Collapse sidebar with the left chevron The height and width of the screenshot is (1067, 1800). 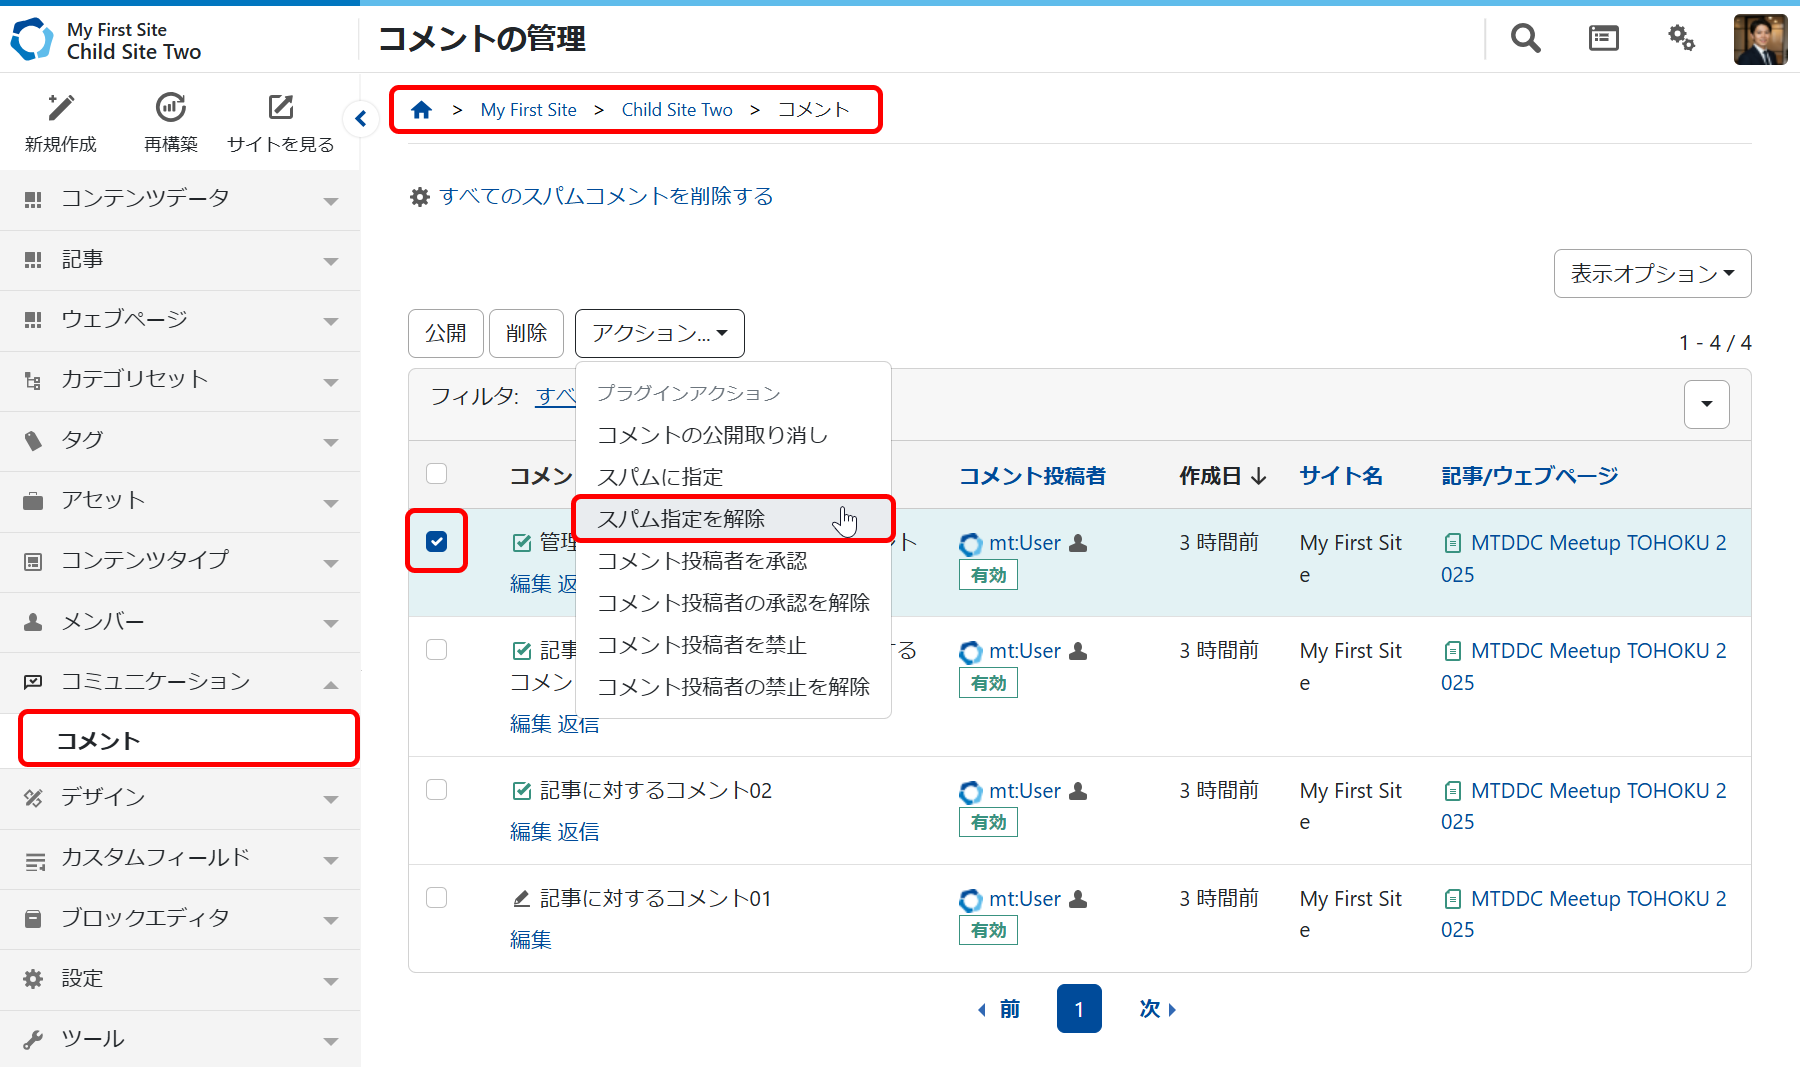pyautogui.click(x=361, y=119)
